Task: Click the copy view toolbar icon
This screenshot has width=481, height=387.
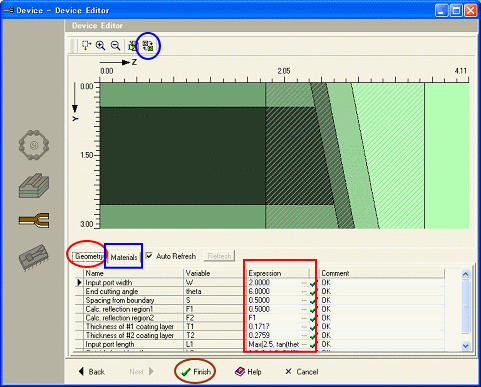Action: point(132,46)
